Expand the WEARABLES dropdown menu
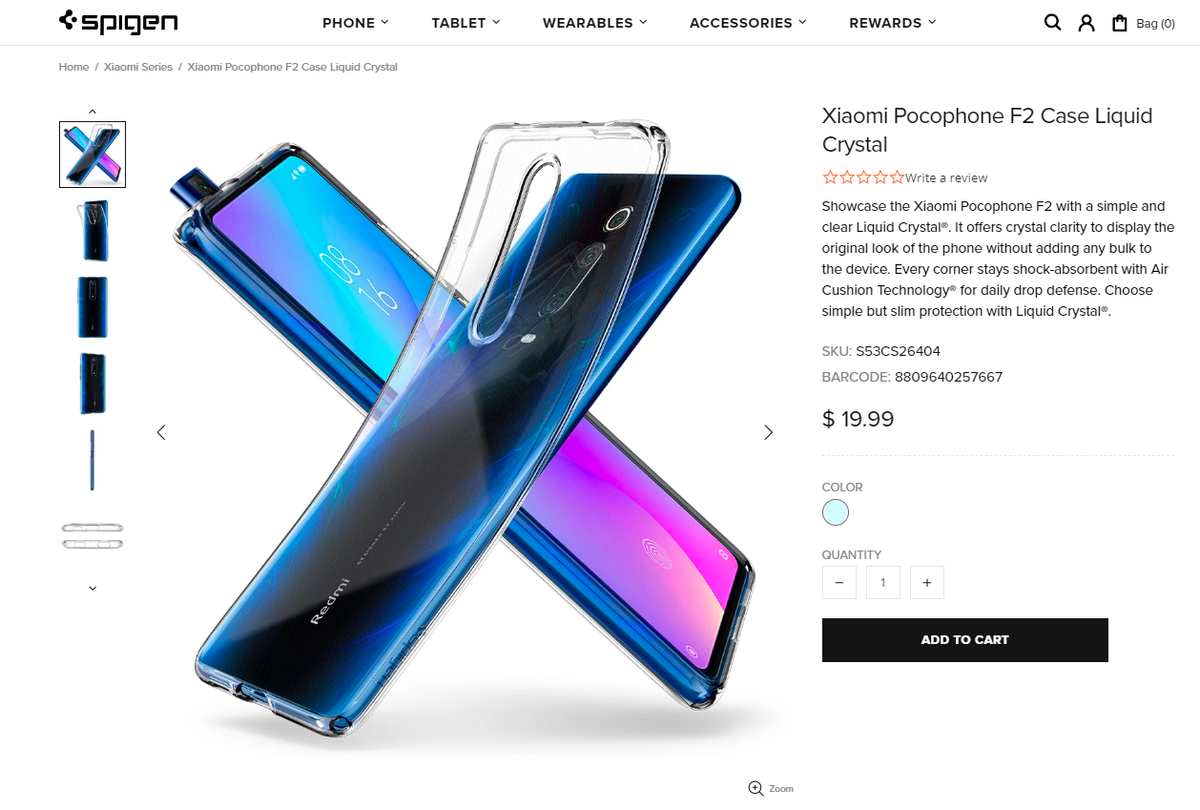1200x810 pixels. pyautogui.click(x=595, y=22)
